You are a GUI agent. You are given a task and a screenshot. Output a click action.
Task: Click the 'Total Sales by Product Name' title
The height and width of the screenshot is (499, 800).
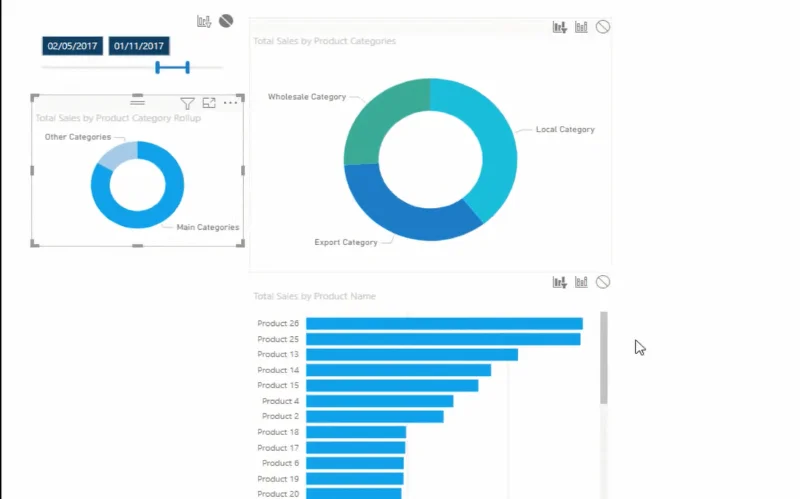[x=314, y=296]
